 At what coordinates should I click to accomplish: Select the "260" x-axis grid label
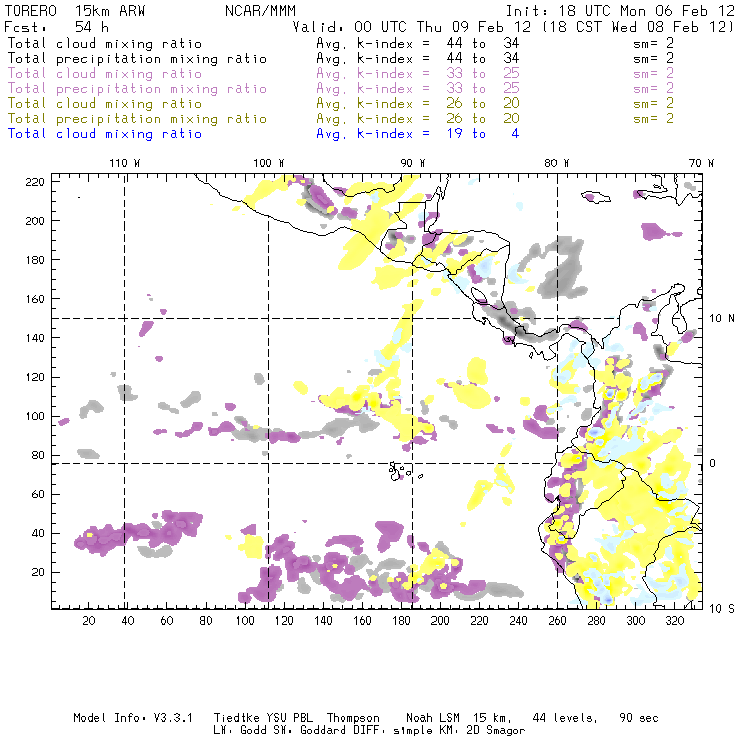click(557, 621)
